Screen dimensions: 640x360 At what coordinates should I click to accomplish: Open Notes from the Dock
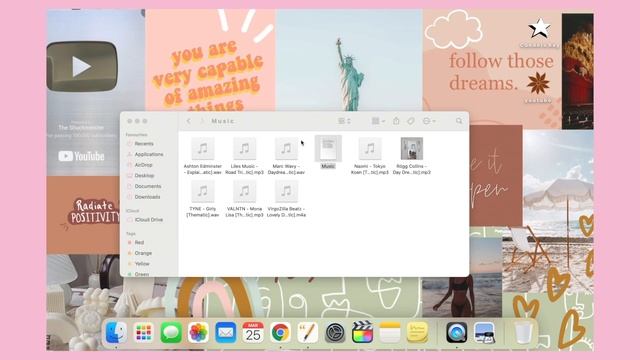tap(390, 333)
